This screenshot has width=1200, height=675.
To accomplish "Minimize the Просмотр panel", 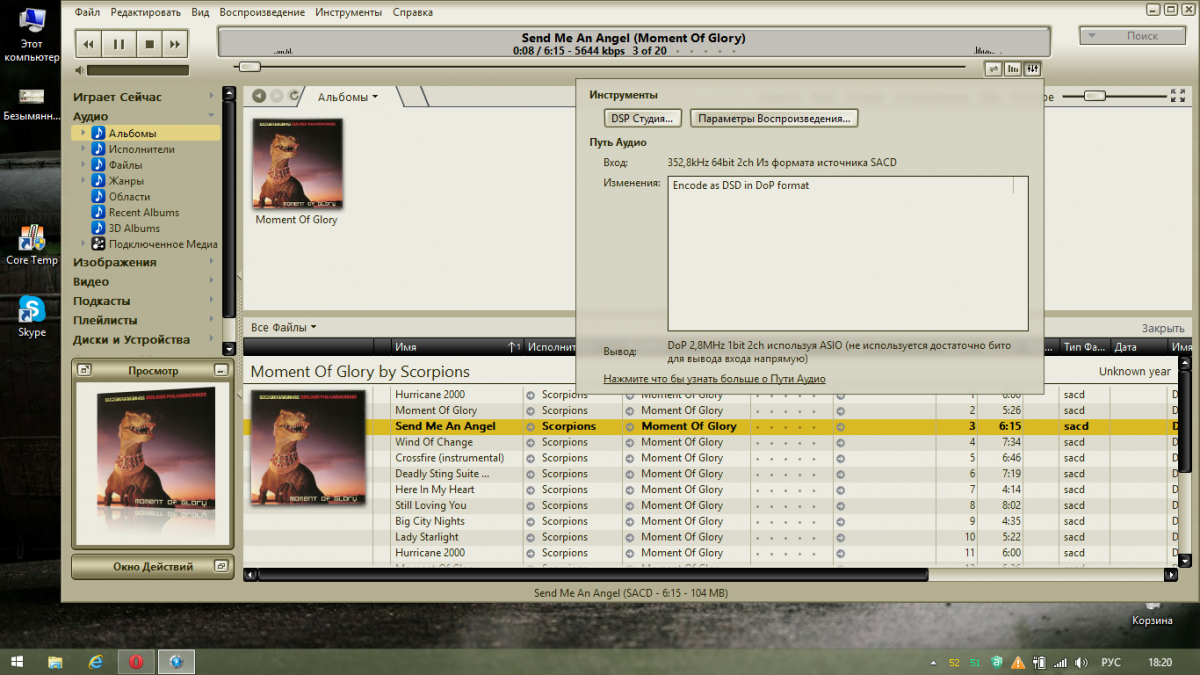I will [220, 371].
